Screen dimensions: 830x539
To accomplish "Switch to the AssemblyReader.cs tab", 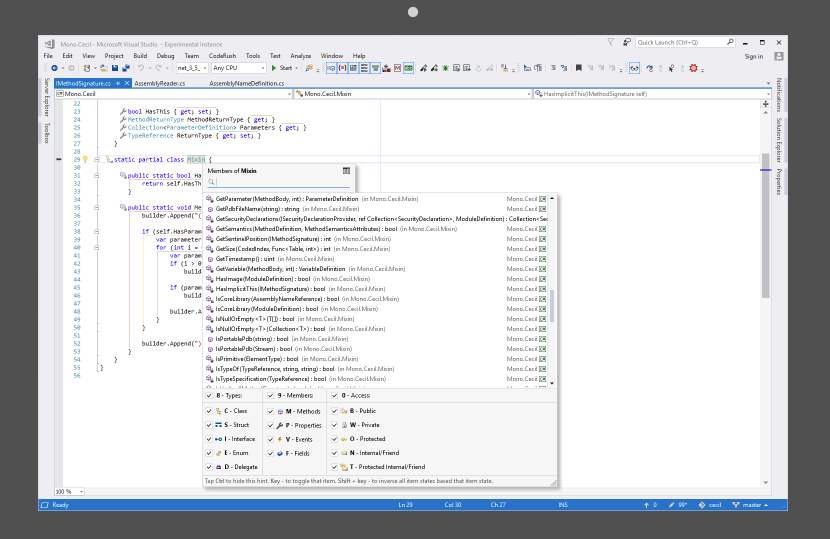I will click(159, 83).
